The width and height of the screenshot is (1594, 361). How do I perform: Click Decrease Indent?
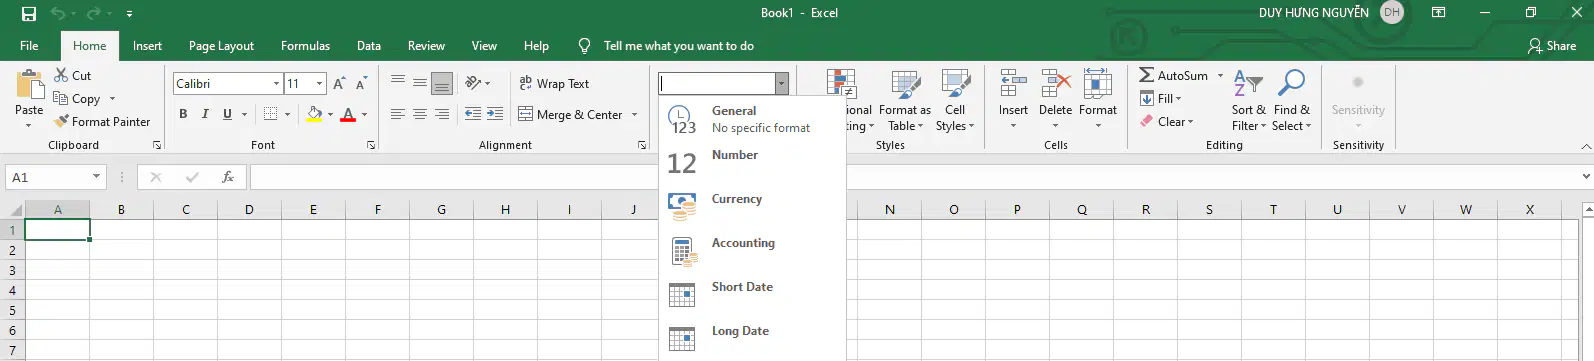point(473,114)
